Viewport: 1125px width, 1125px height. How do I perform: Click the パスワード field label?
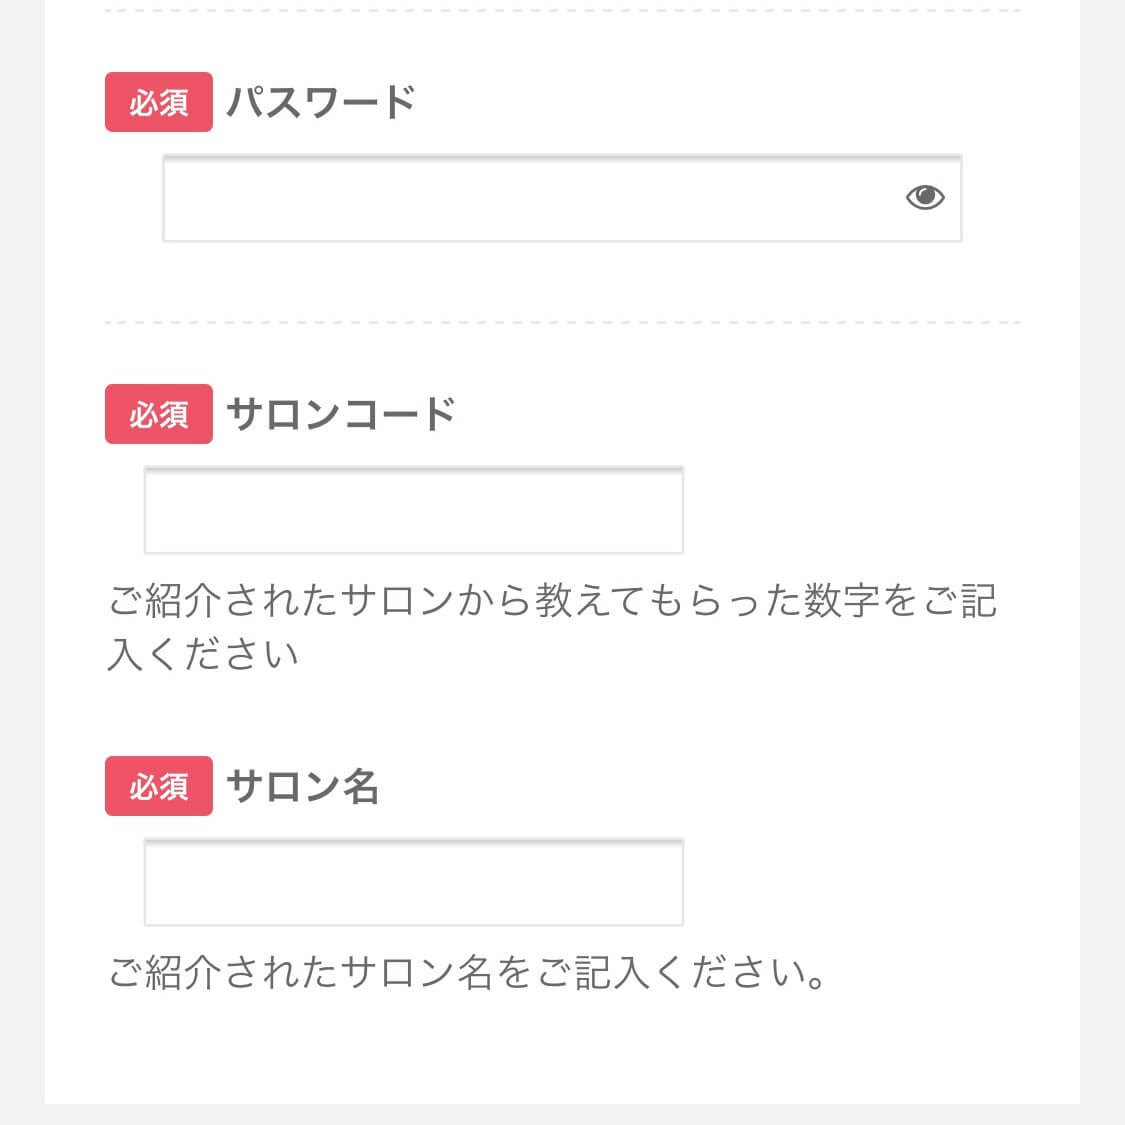[321, 102]
